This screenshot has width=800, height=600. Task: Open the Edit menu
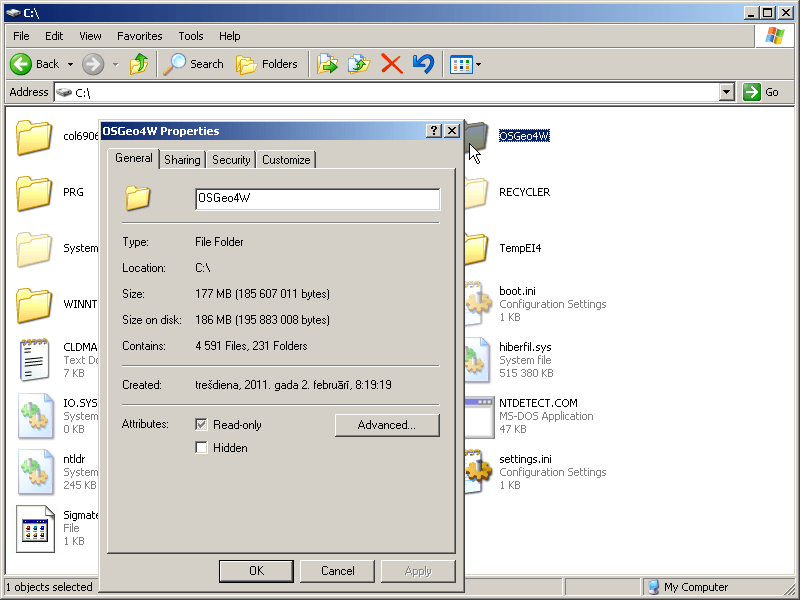(54, 36)
